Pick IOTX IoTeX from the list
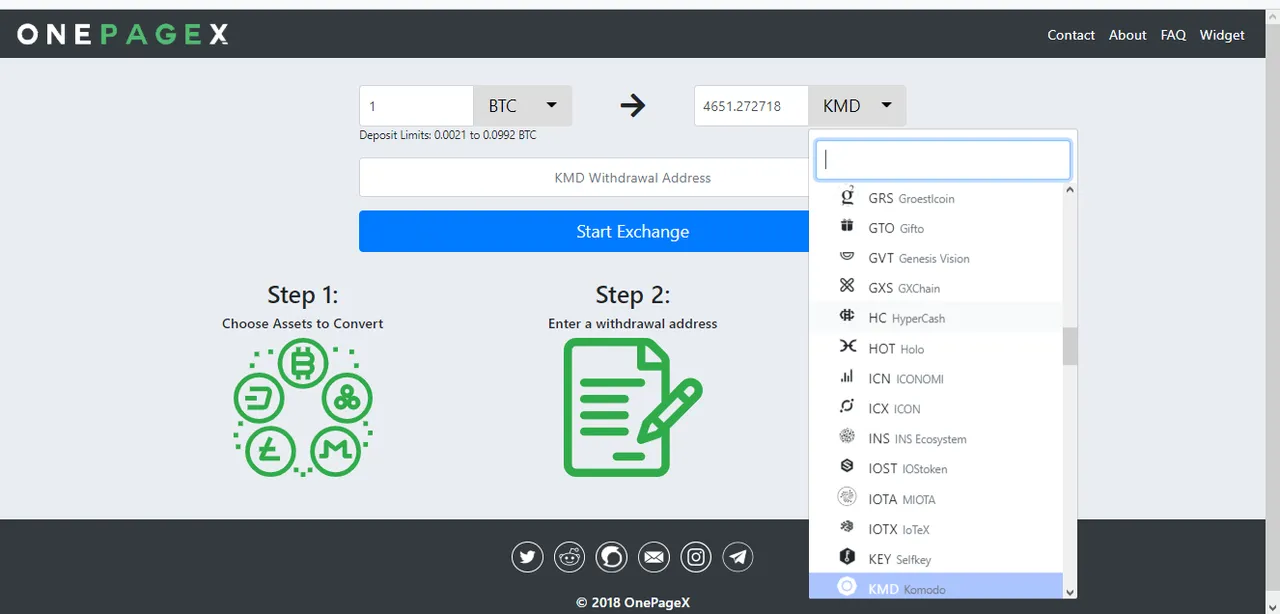 (x=935, y=528)
